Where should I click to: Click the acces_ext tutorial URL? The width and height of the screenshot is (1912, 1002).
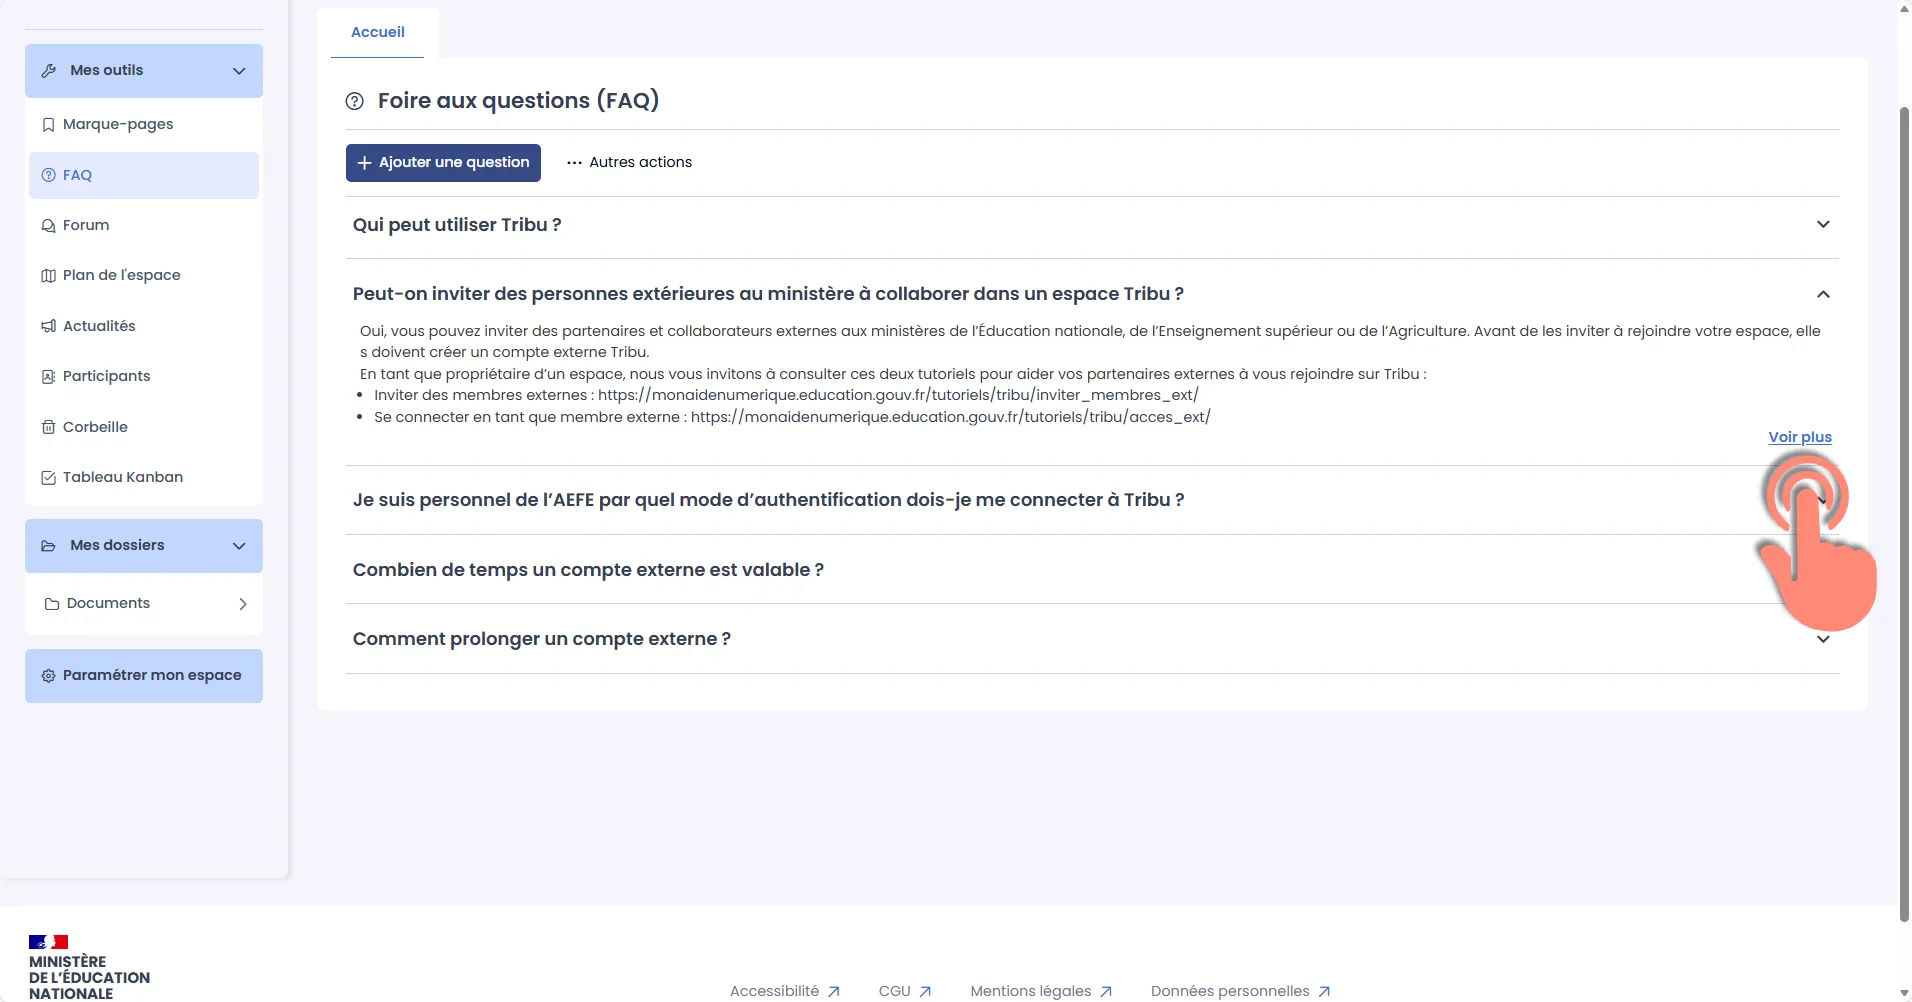(x=950, y=417)
